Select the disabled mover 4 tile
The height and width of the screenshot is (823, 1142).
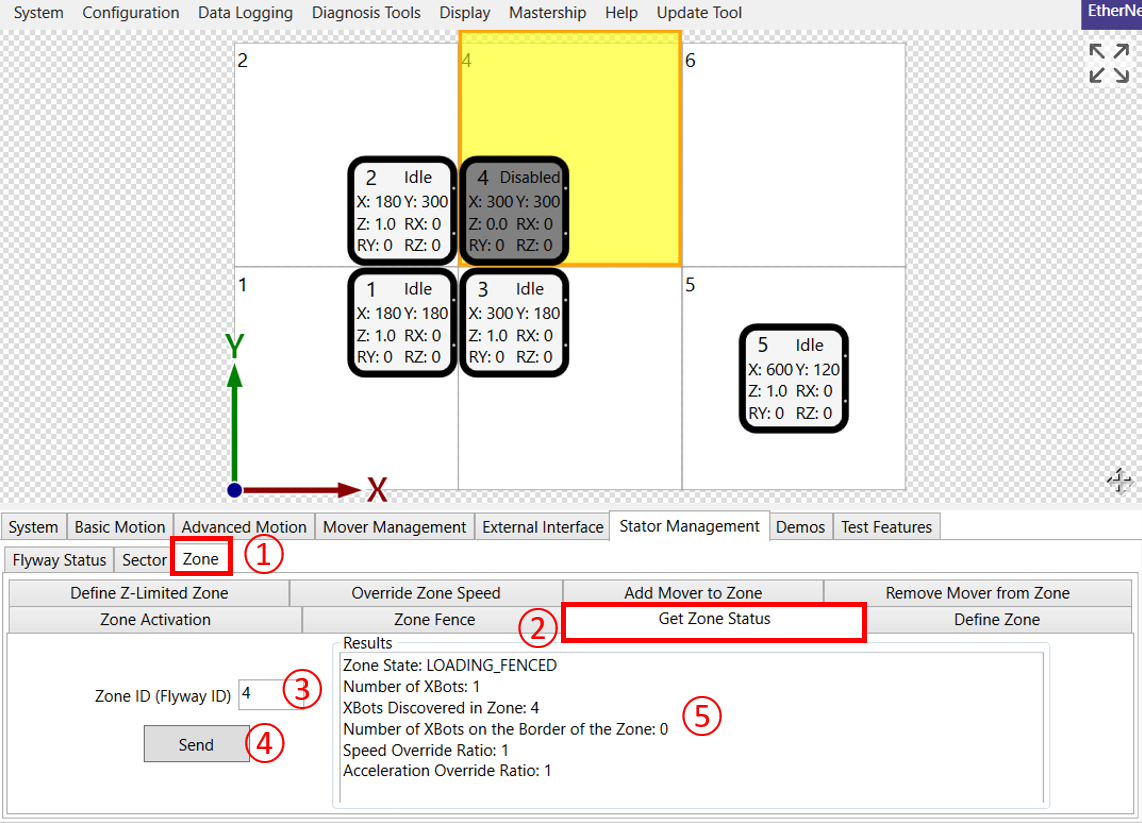[514, 210]
